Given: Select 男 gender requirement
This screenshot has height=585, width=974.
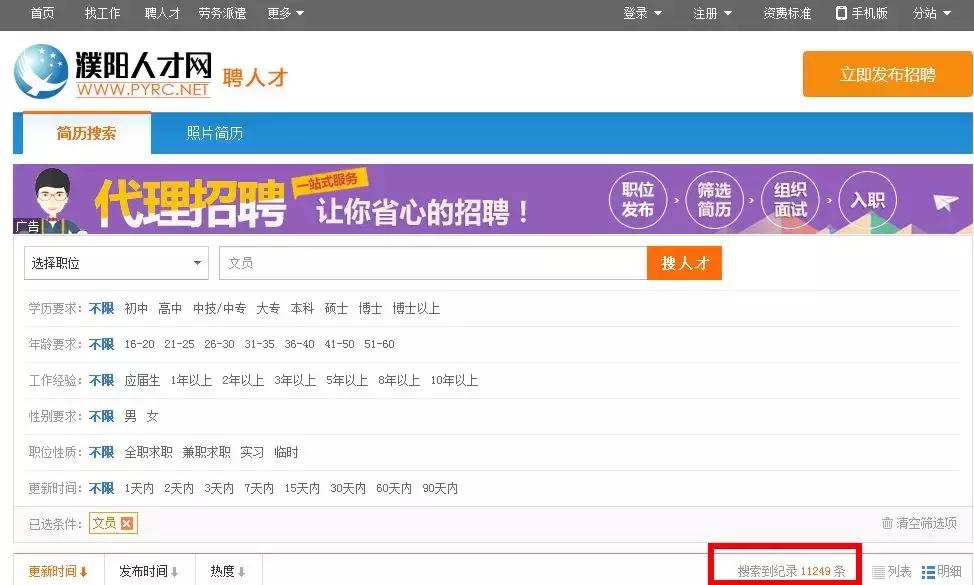Looking at the screenshot, I should (x=130, y=416).
